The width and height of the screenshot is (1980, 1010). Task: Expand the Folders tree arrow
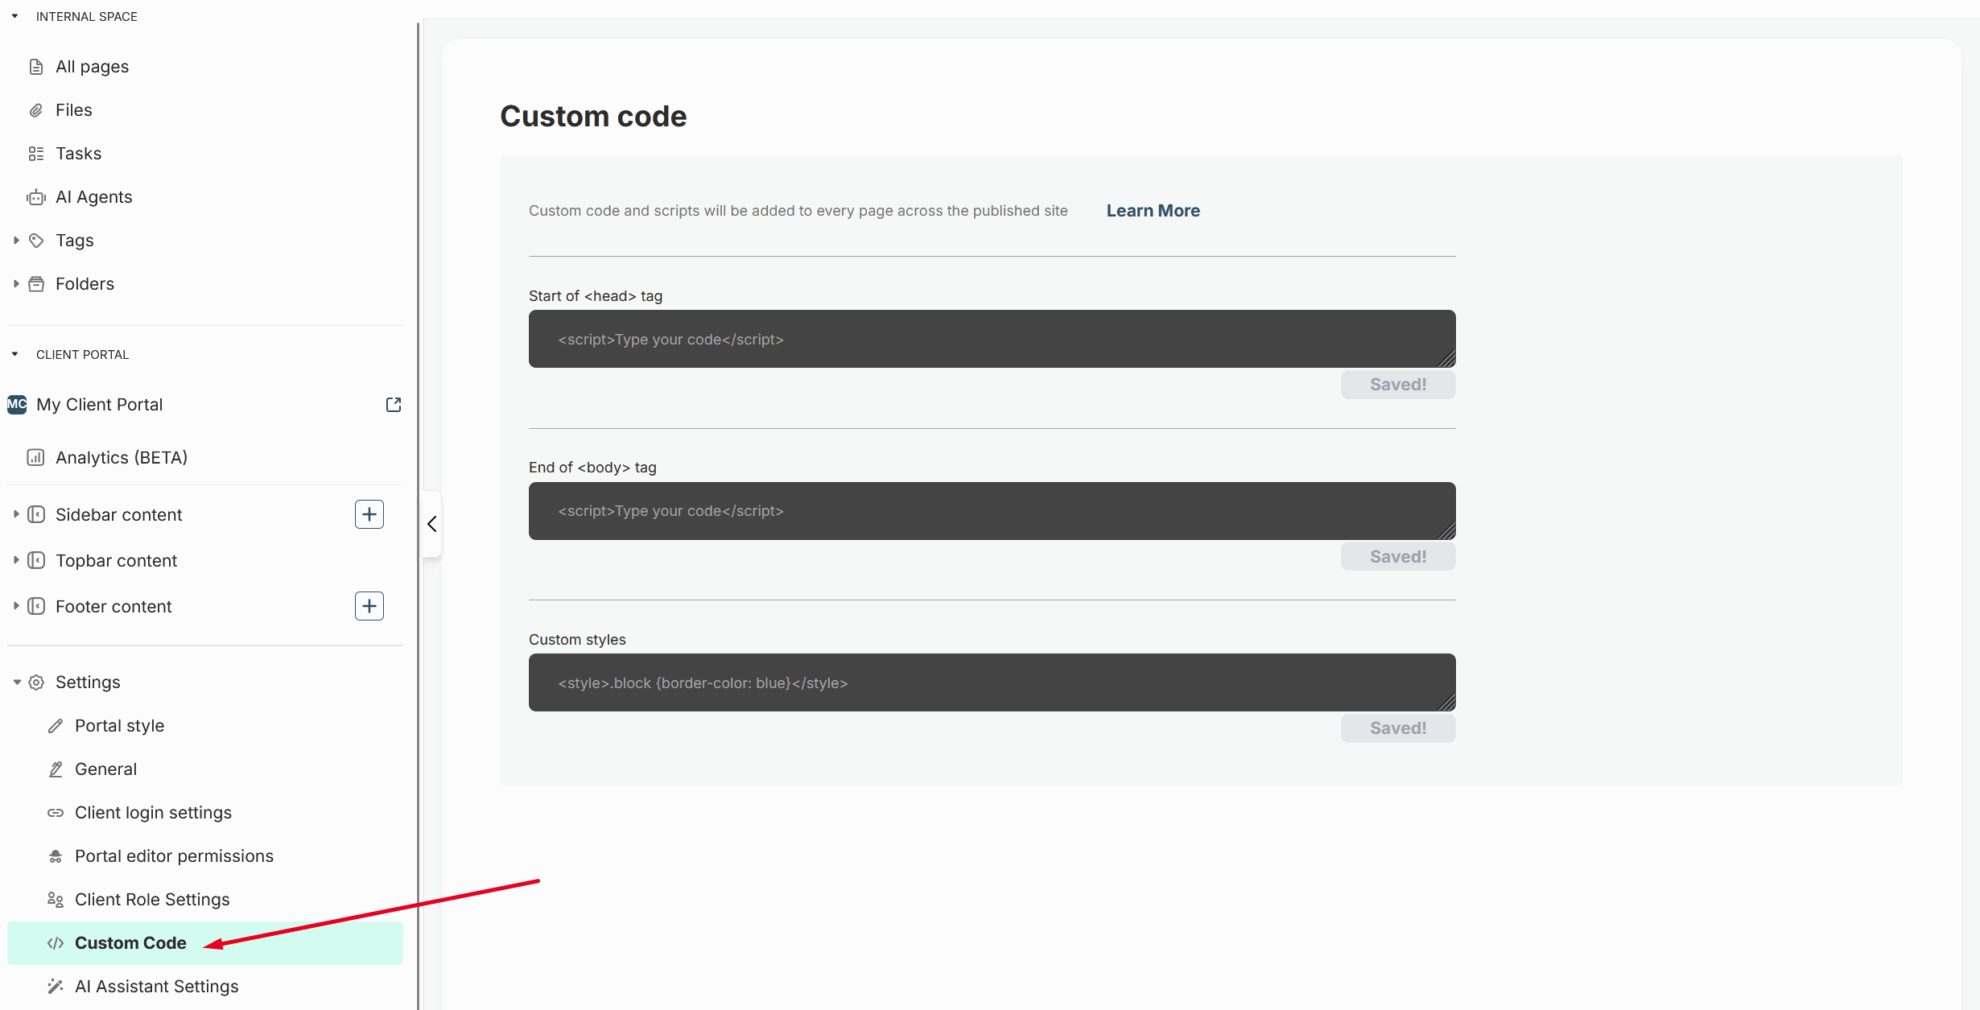pos(16,284)
